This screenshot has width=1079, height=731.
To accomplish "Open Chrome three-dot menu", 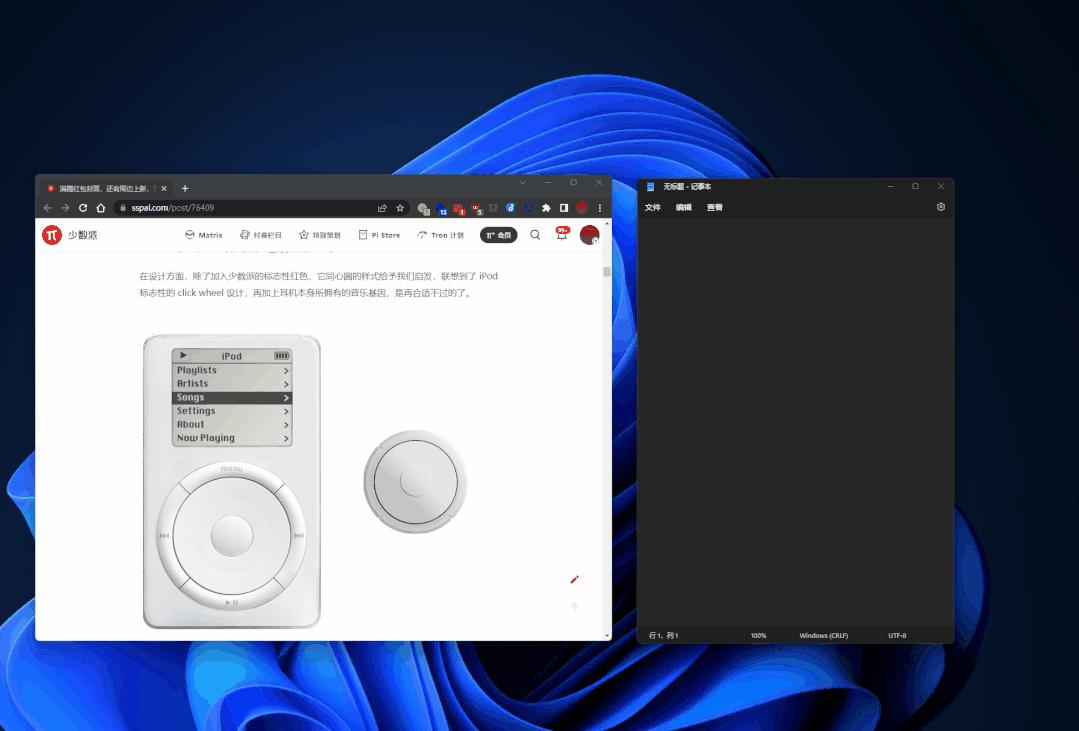I will tap(600, 208).
